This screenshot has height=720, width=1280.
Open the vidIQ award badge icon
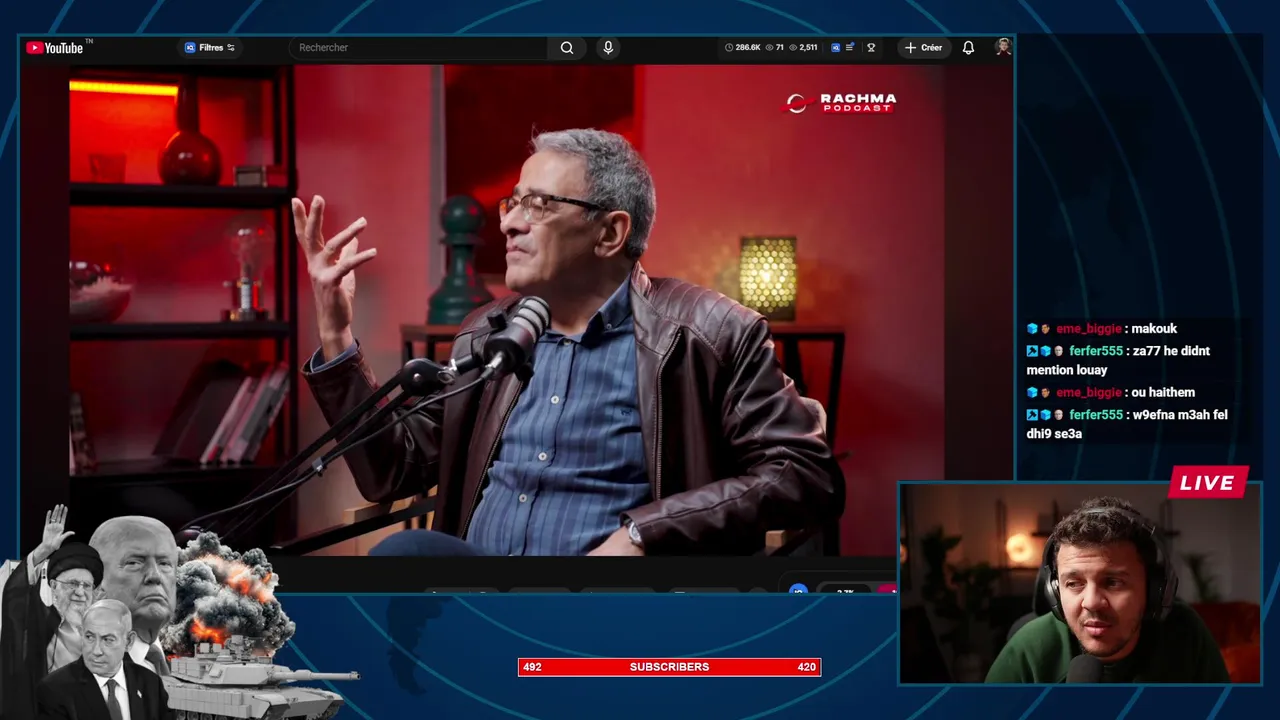[x=871, y=47]
